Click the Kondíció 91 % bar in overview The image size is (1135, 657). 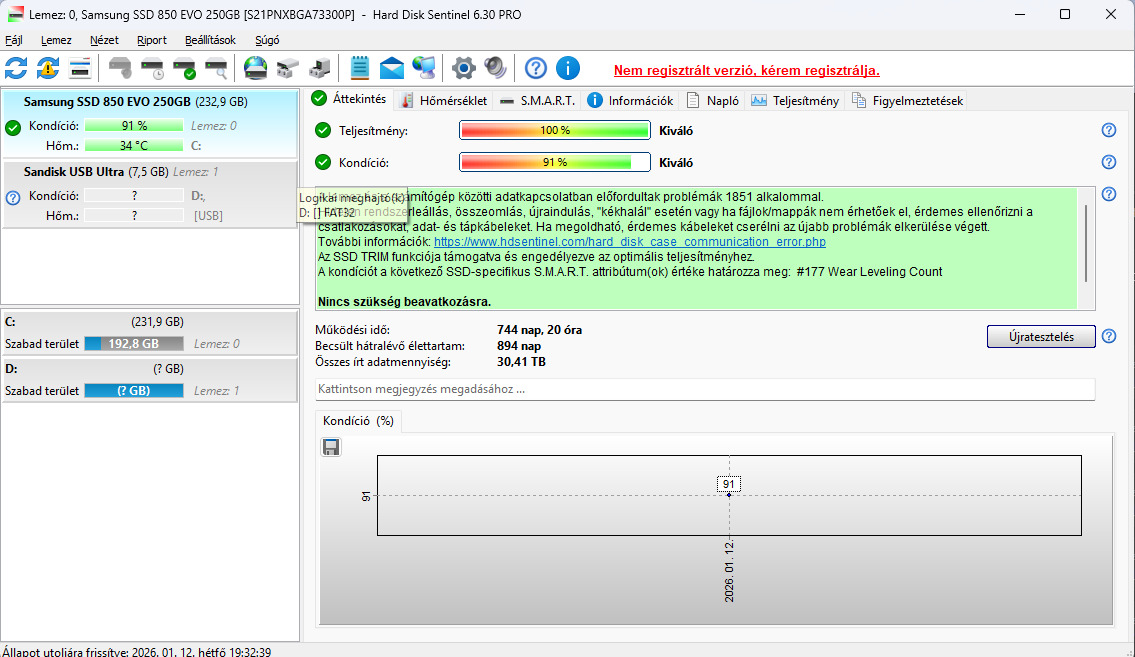coord(554,162)
